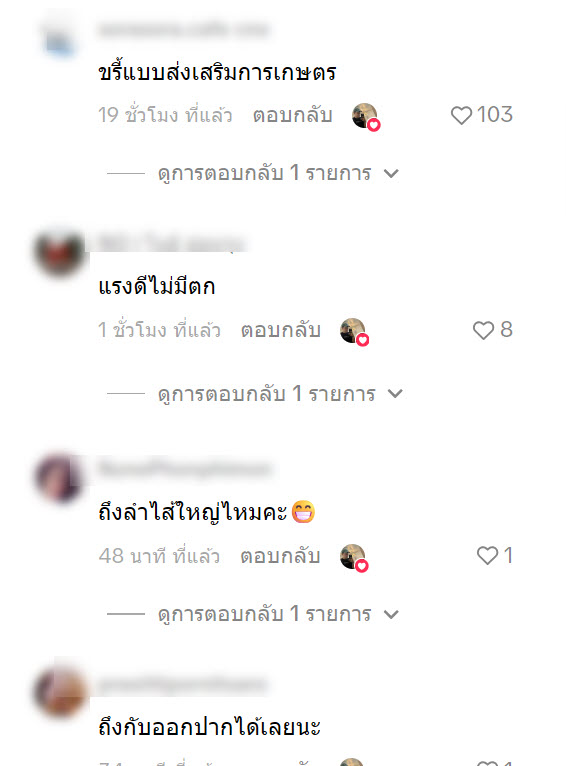Open creator-liked avatar on 1-hour comment
Viewport: 566px width, 766px height.
coord(354,332)
